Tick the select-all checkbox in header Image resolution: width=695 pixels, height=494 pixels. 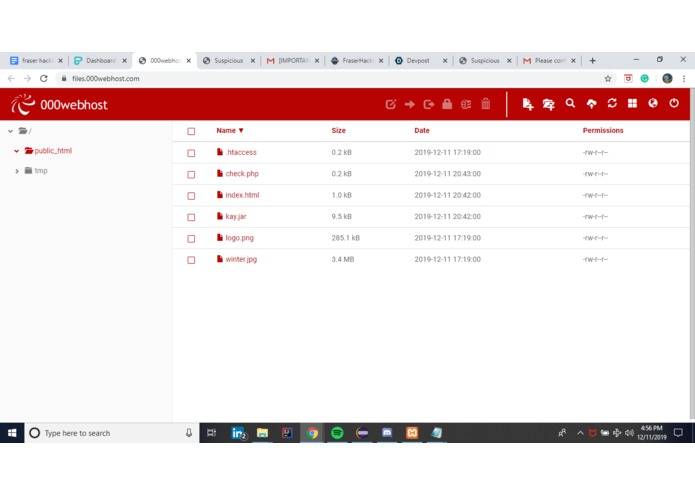[191, 131]
